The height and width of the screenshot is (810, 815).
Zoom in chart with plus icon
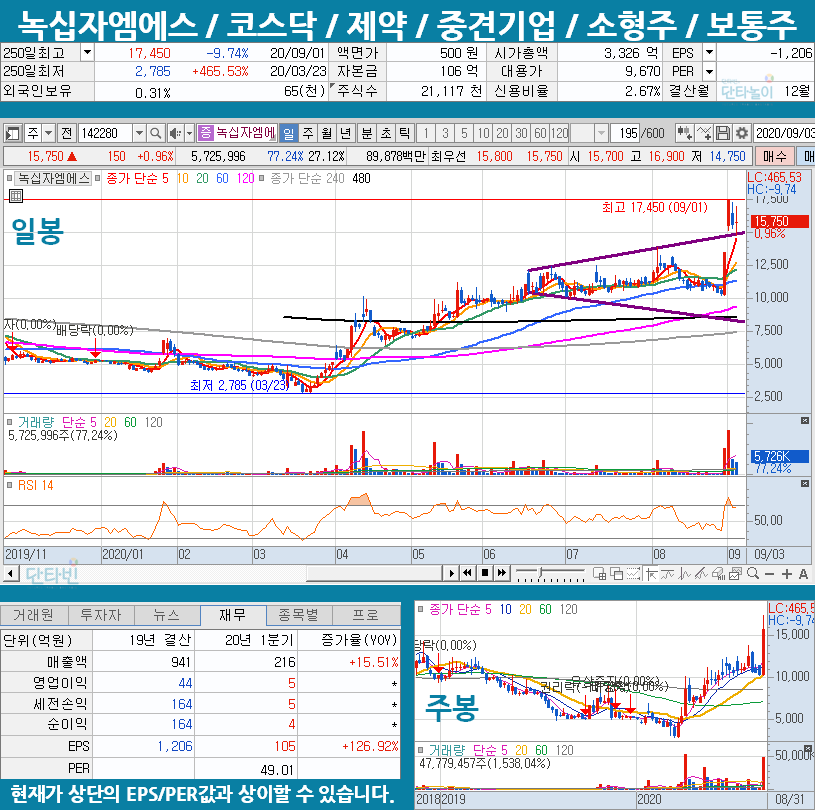(786, 574)
